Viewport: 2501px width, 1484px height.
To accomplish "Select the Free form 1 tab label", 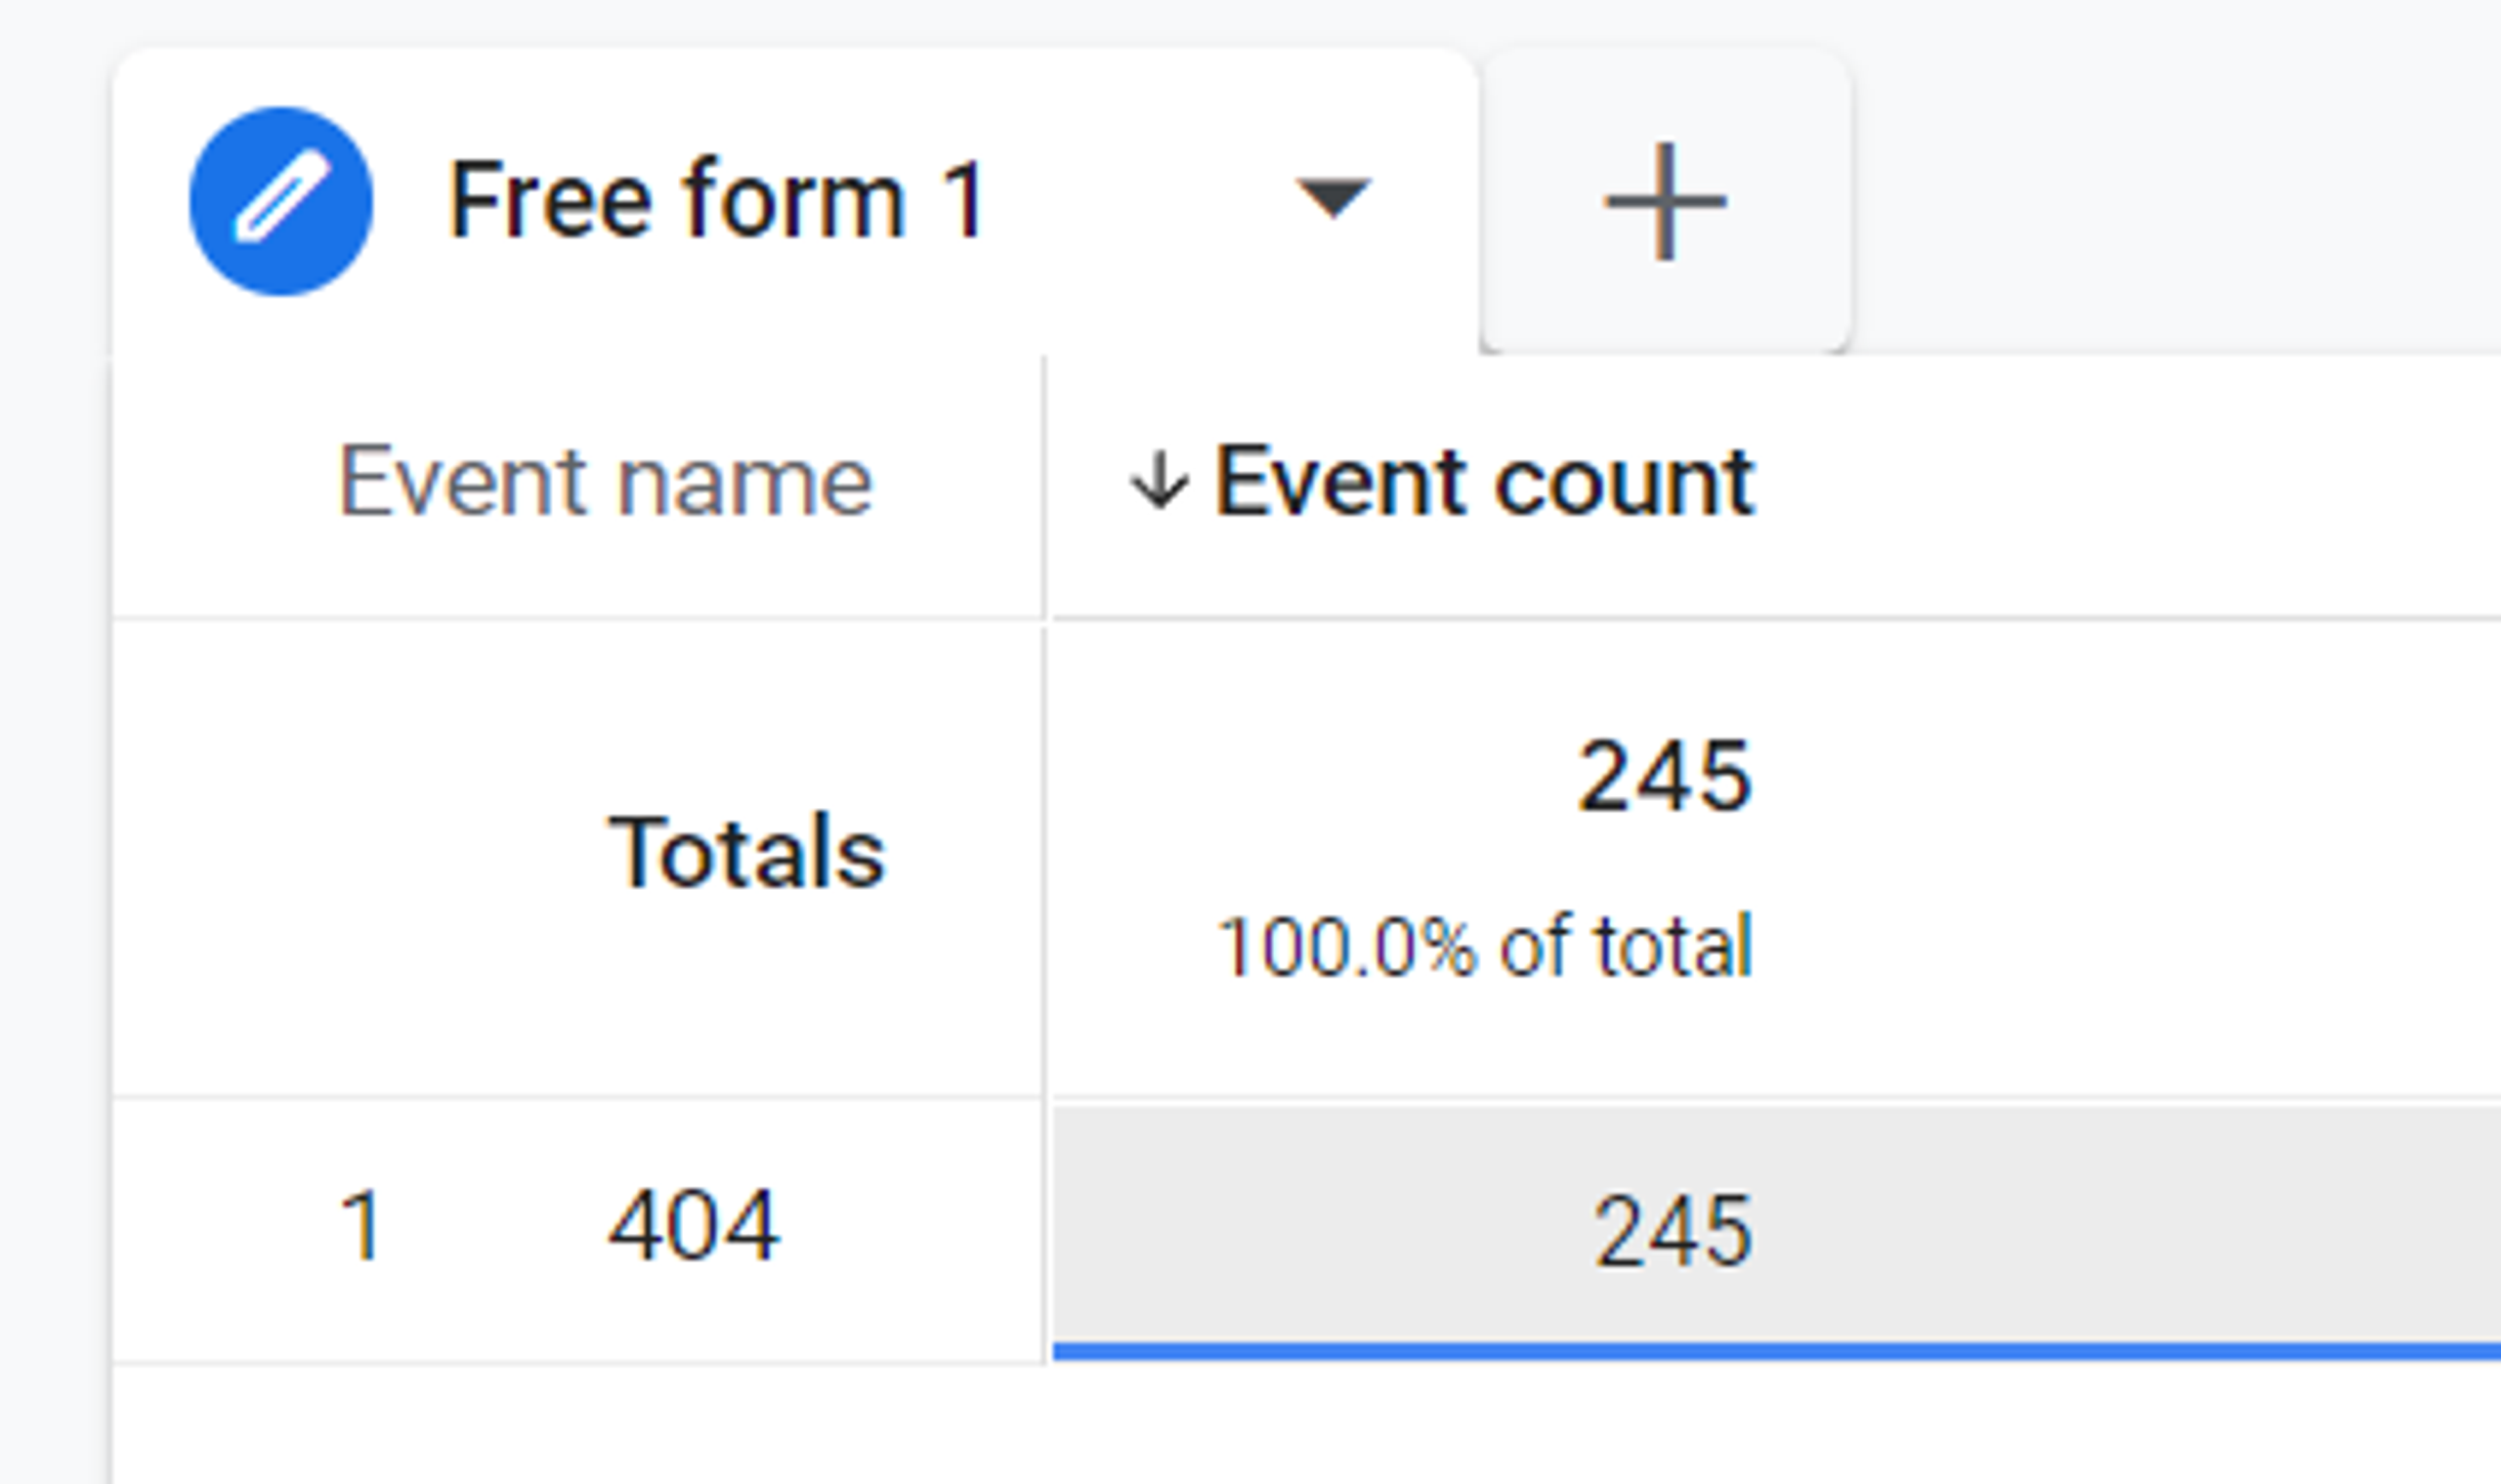I will coord(716,201).
